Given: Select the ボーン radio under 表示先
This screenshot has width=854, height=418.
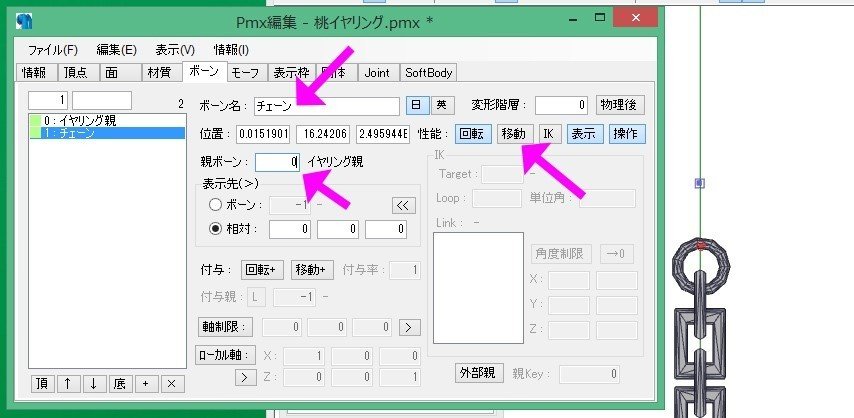Looking at the screenshot, I should click(216, 205).
